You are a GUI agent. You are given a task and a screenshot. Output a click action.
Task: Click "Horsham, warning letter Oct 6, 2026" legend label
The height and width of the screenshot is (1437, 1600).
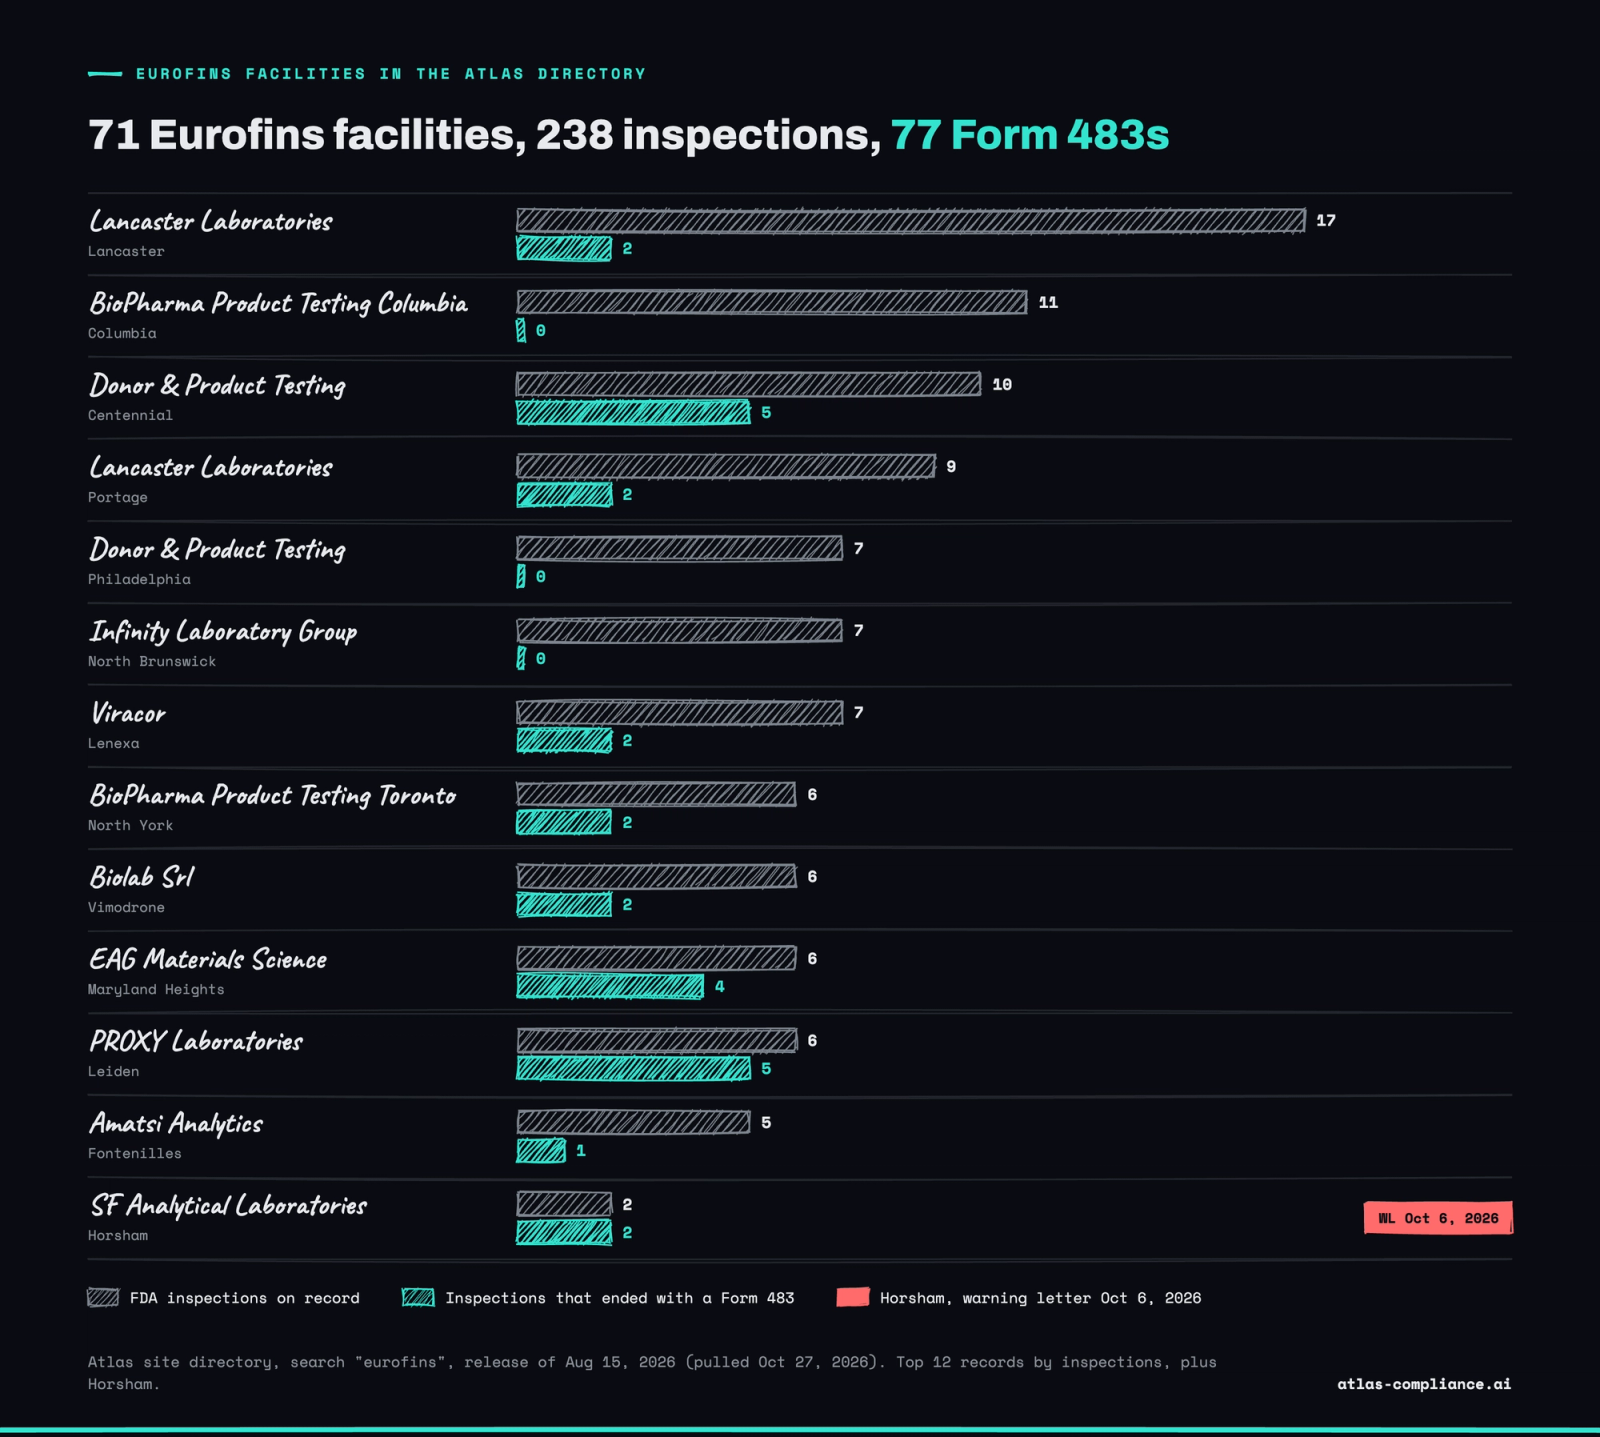(x=1041, y=1298)
